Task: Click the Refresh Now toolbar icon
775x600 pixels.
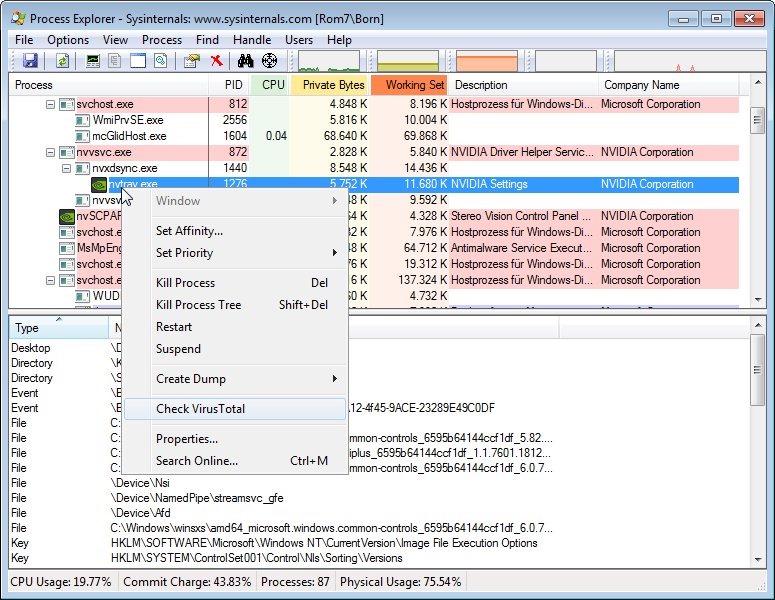Action: click(63, 61)
